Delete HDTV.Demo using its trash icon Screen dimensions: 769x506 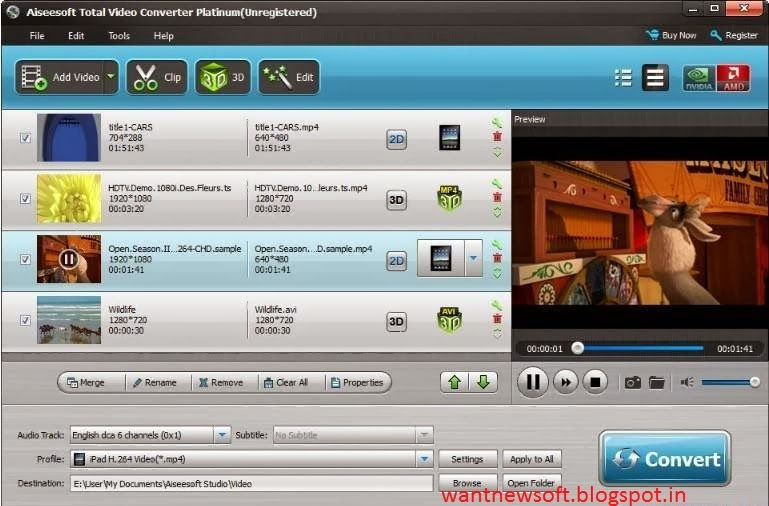[x=497, y=197]
